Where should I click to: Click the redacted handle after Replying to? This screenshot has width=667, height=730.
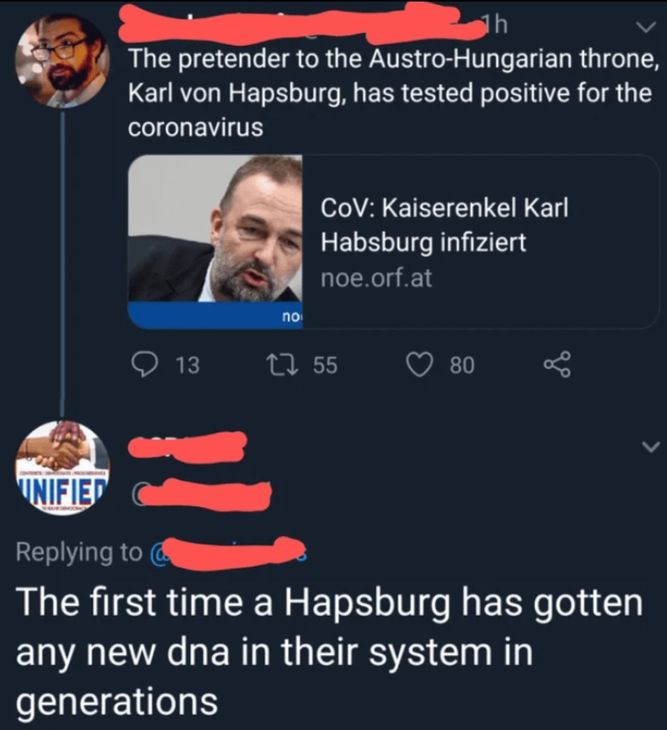point(227,553)
